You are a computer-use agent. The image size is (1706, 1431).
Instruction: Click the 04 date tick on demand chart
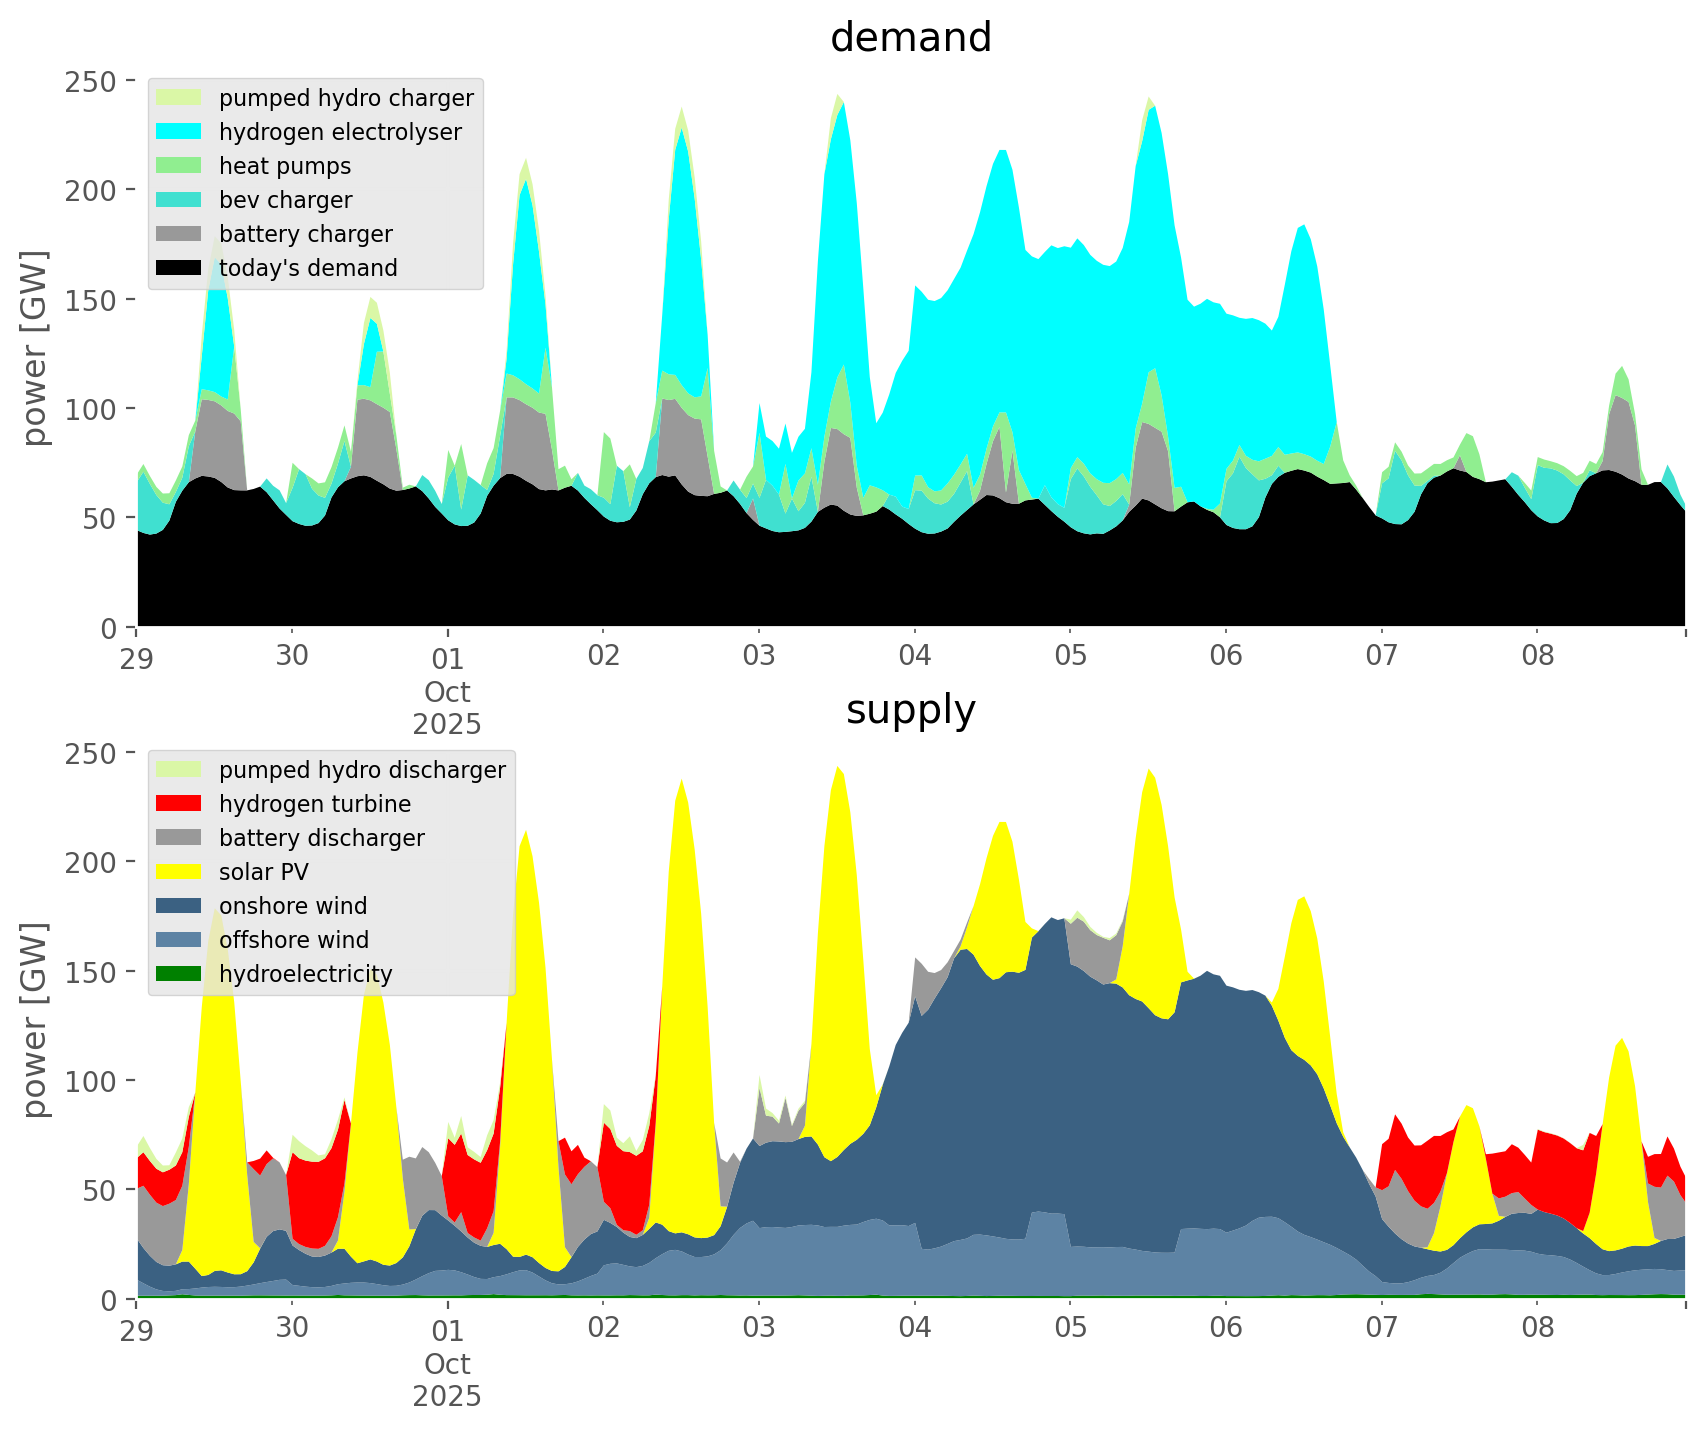coord(914,657)
